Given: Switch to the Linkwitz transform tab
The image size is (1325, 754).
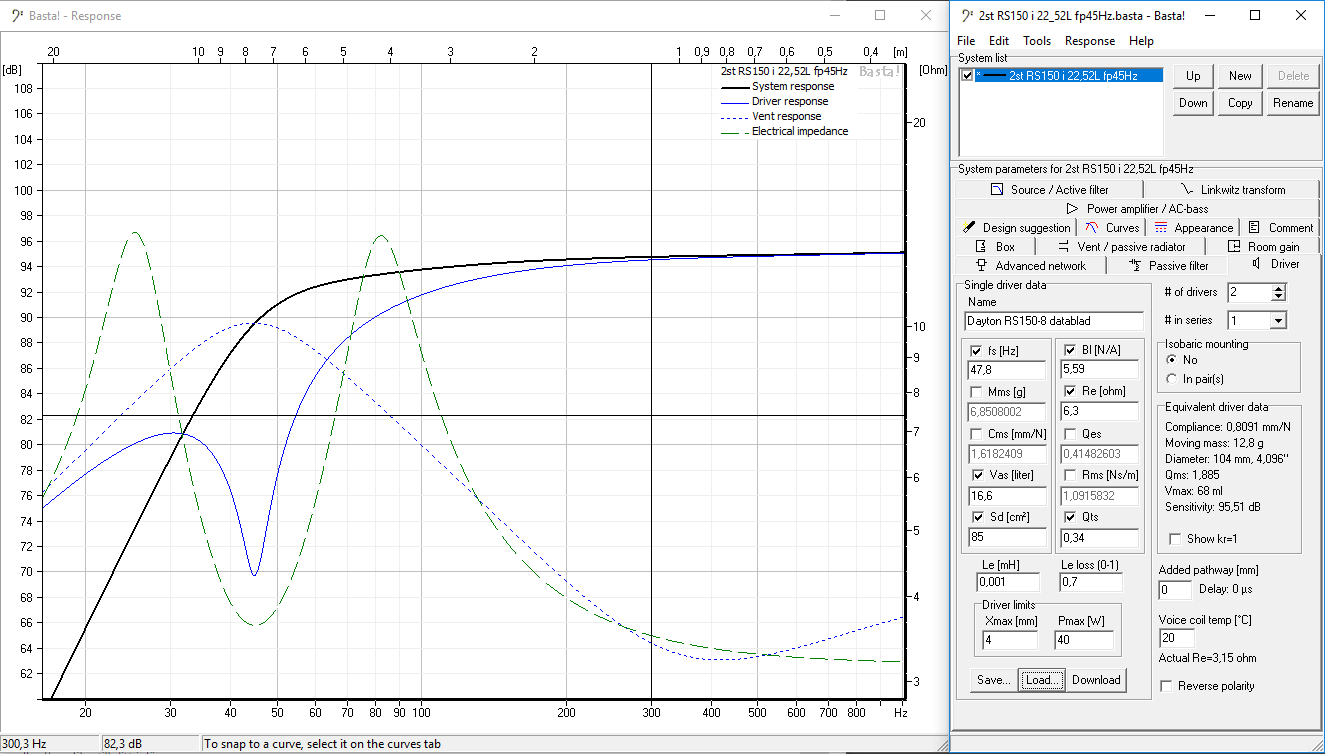Looking at the screenshot, I should (x=1232, y=189).
